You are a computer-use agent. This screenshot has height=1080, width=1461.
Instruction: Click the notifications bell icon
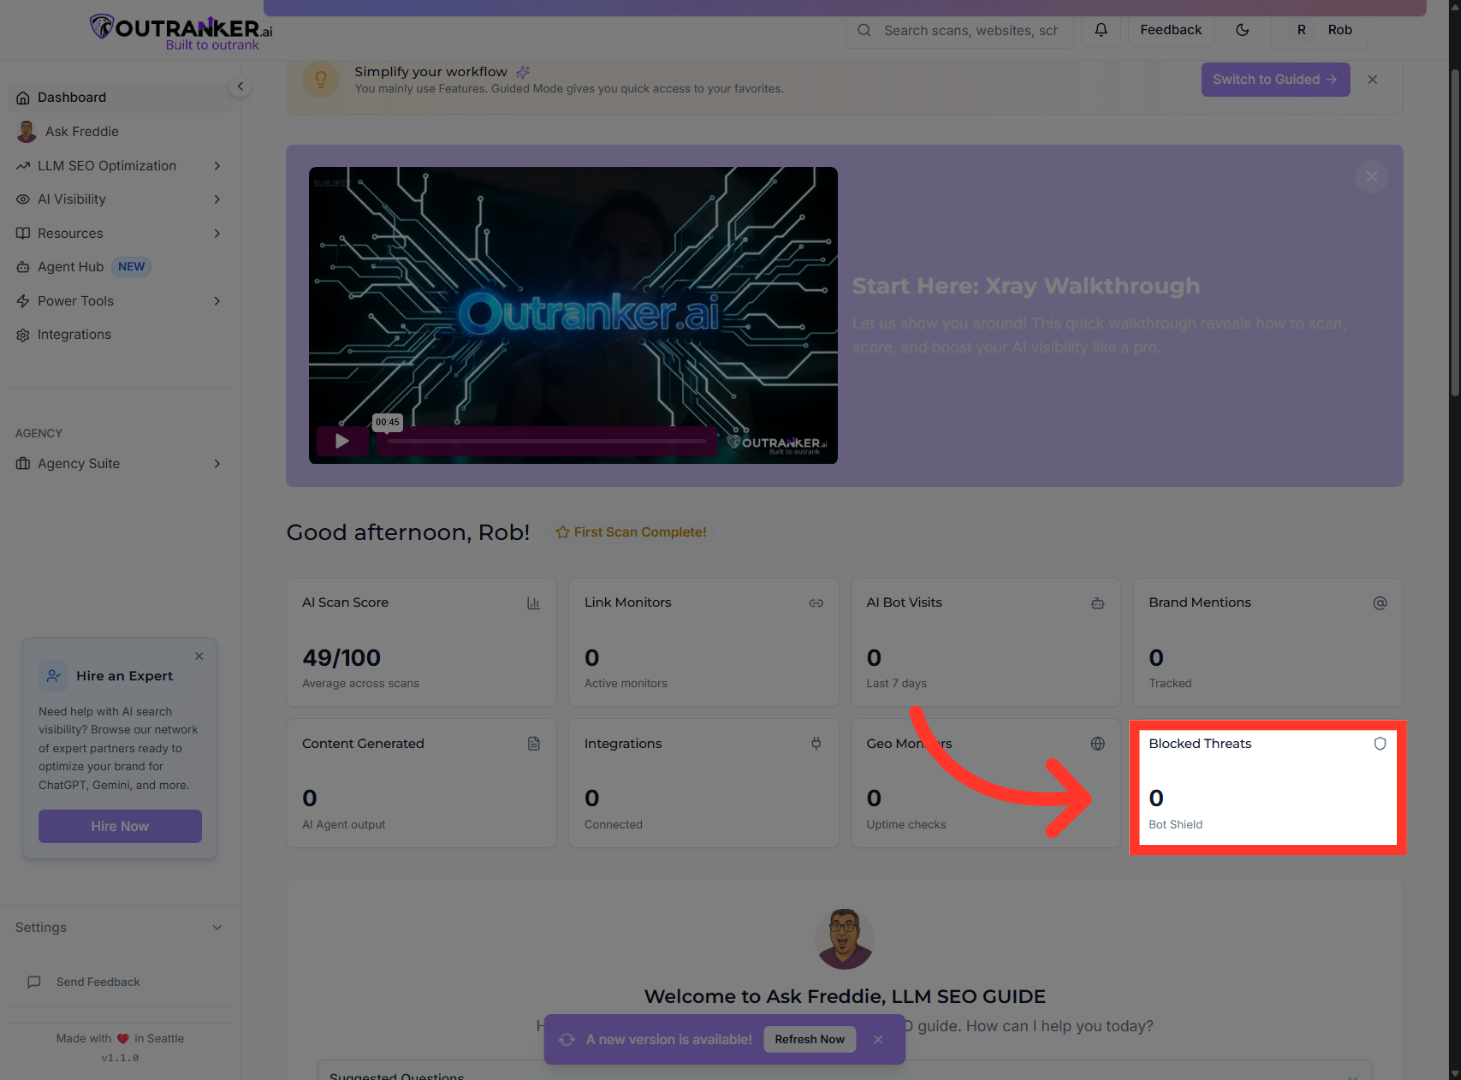coord(1101,30)
